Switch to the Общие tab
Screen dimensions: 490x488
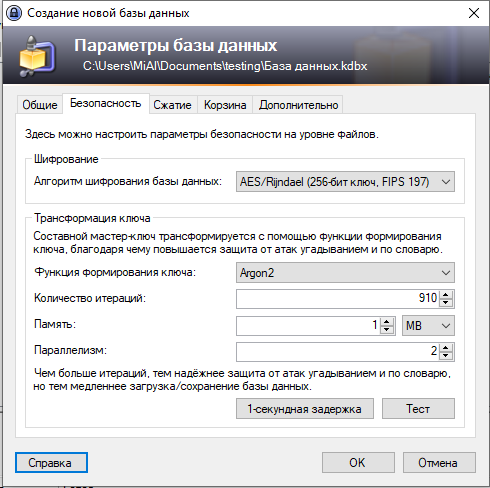pyautogui.click(x=40, y=105)
